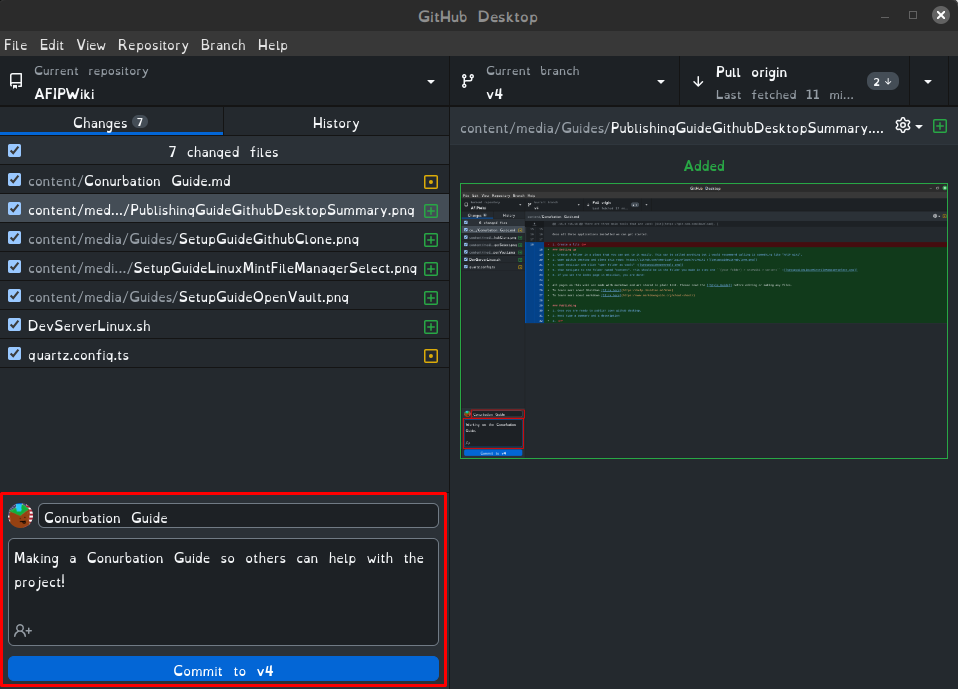
Task: Click the added status icon for SetupGuideOpenVault.png
Action: pos(431,298)
